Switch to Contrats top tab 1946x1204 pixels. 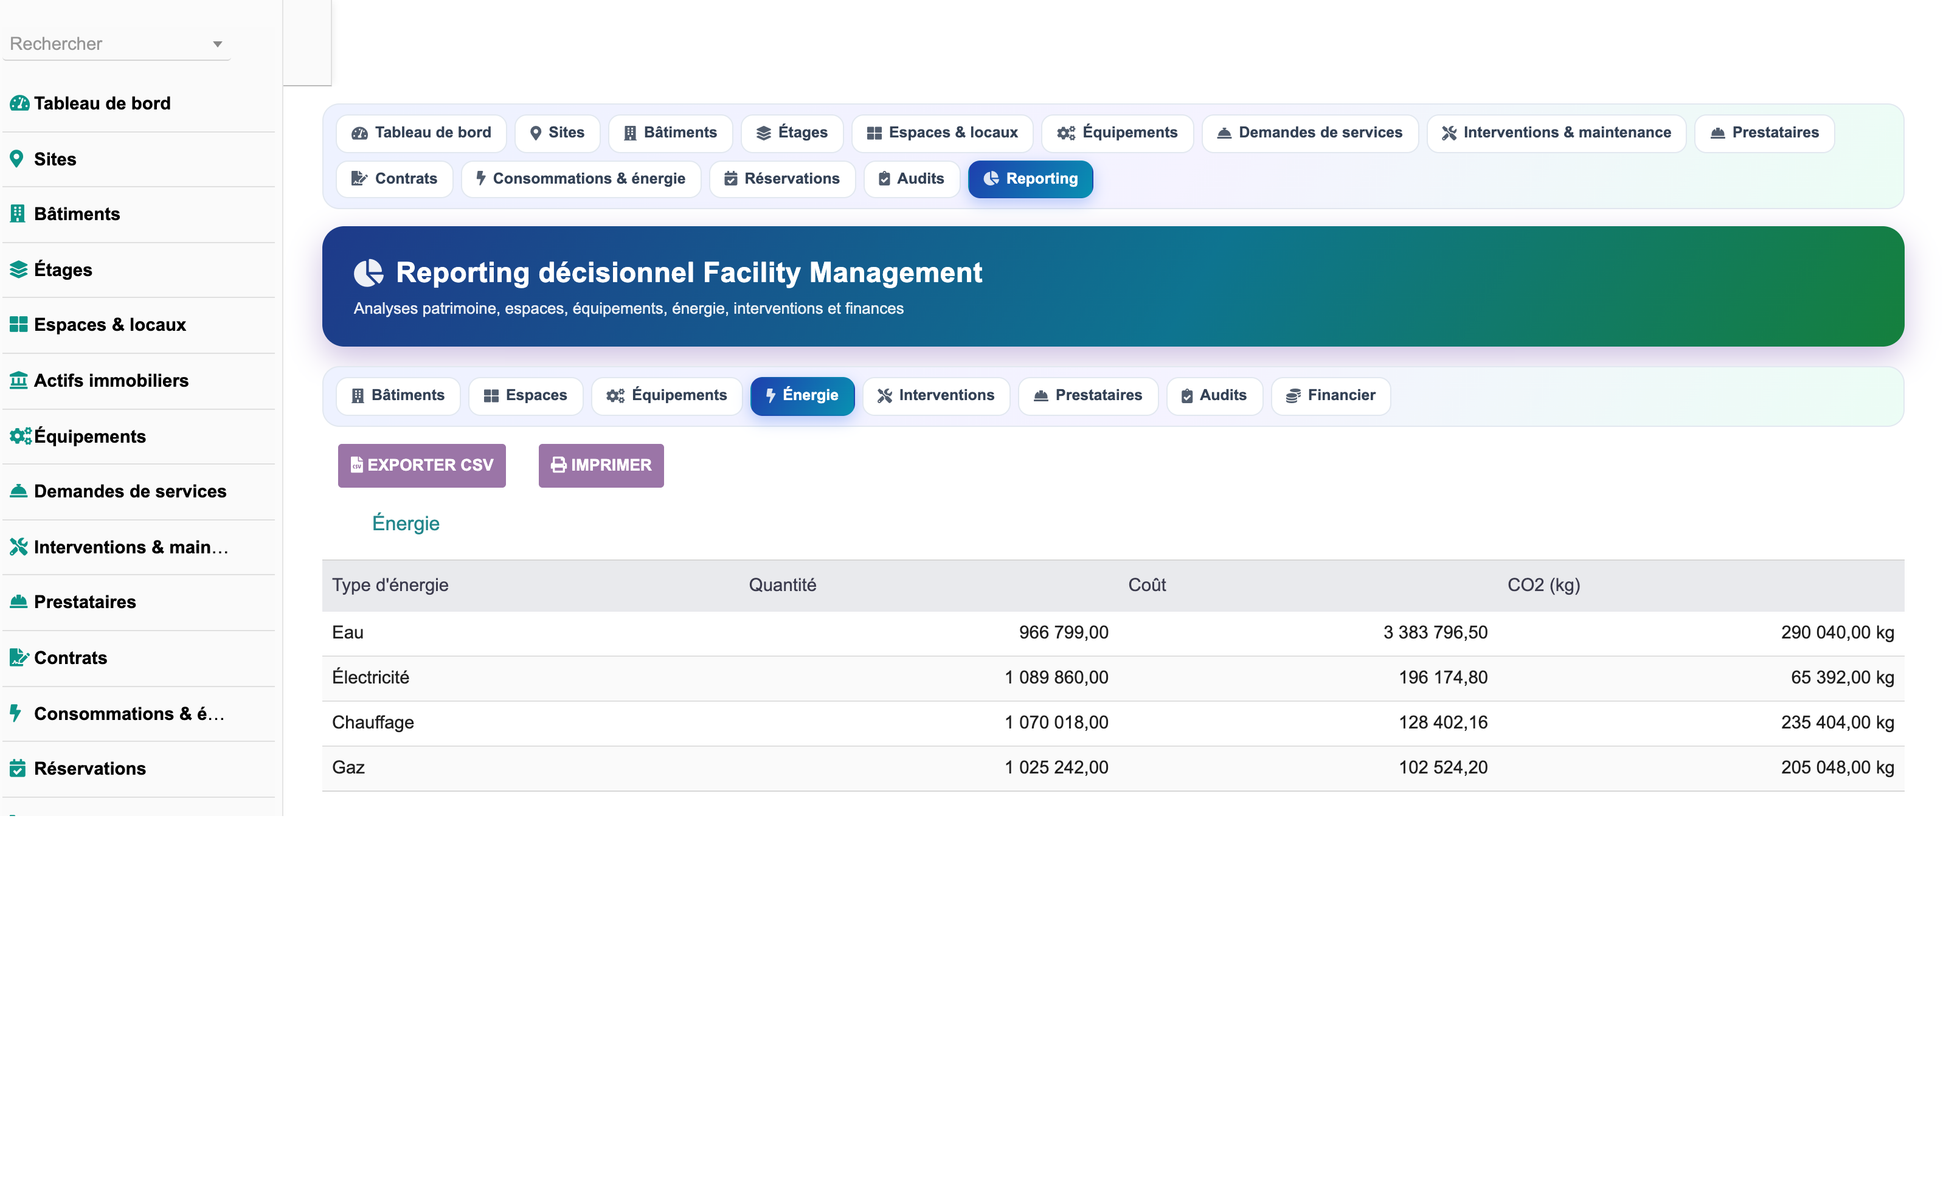click(394, 179)
